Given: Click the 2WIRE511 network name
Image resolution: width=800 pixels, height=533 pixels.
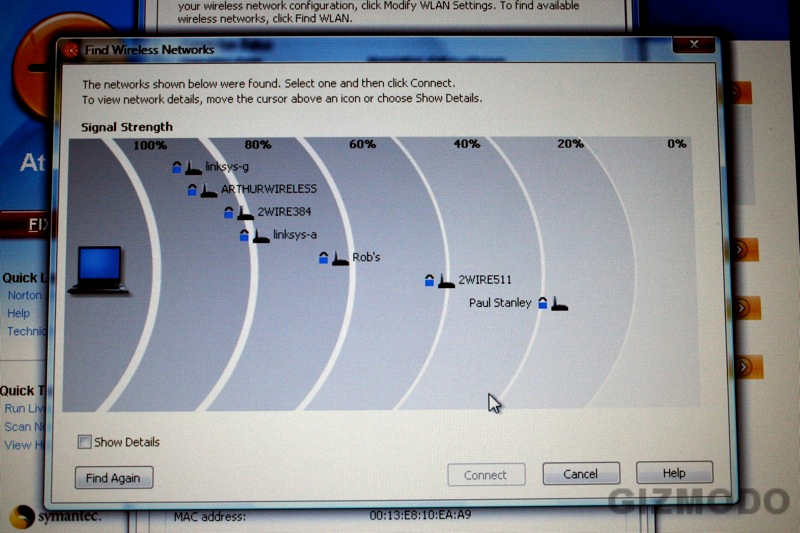Looking at the screenshot, I should coord(485,280).
